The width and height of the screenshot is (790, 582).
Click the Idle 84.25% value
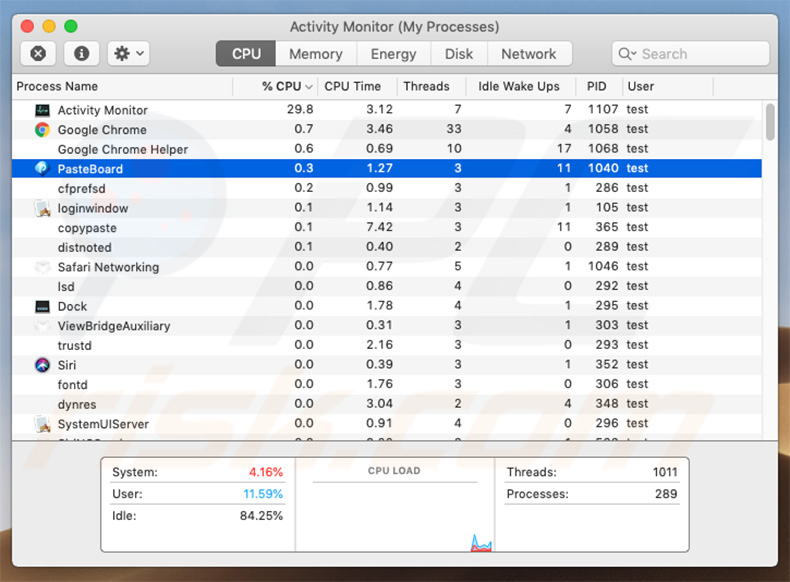point(261,515)
